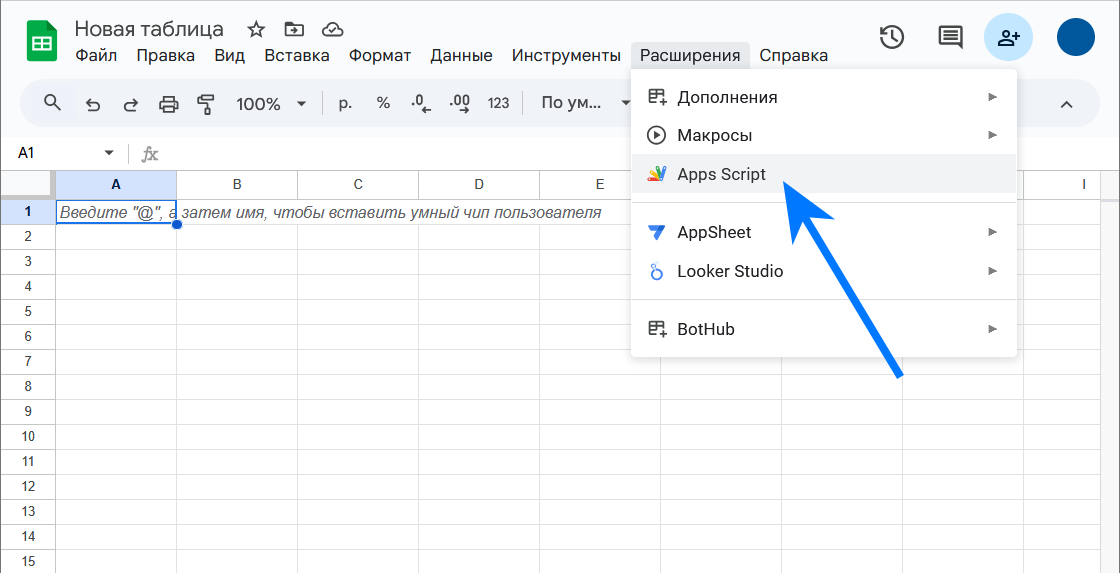Open the comments speech bubble icon

click(x=949, y=37)
